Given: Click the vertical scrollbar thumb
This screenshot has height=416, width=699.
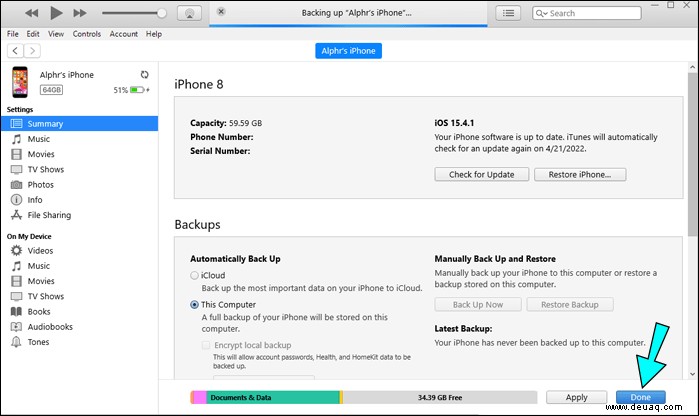Looking at the screenshot, I should (692, 155).
